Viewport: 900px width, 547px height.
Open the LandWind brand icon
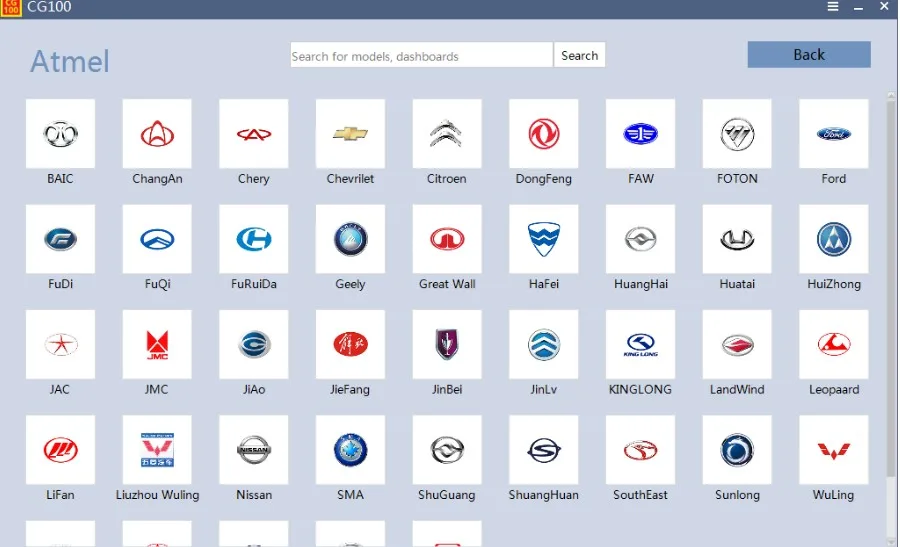coord(737,344)
